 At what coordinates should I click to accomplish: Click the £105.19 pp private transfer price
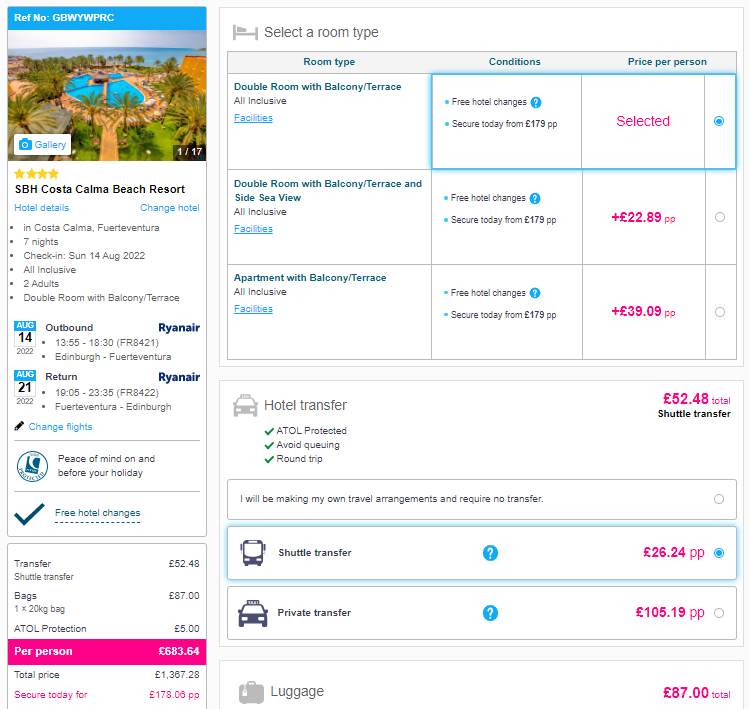(x=670, y=612)
